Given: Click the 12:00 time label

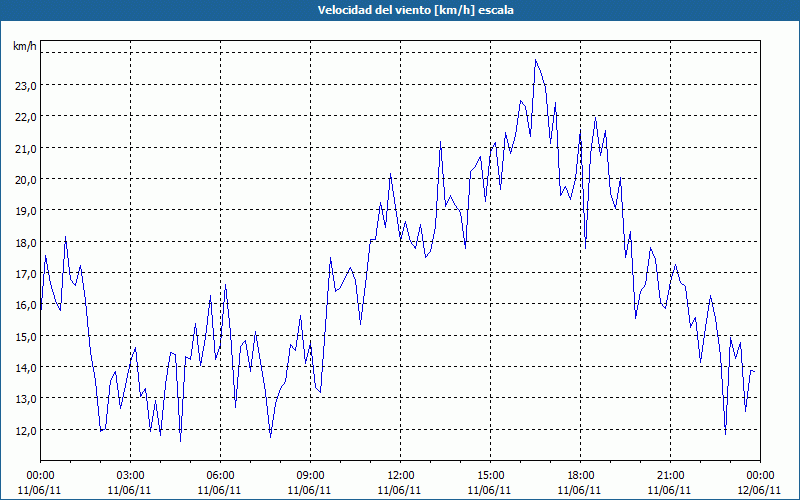Looking at the screenshot, I should [x=401, y=476].
